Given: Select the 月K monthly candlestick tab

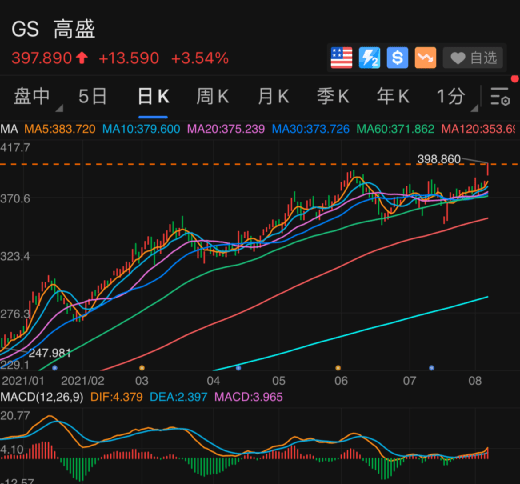Looking at the screenshot, I should (273, 97).
